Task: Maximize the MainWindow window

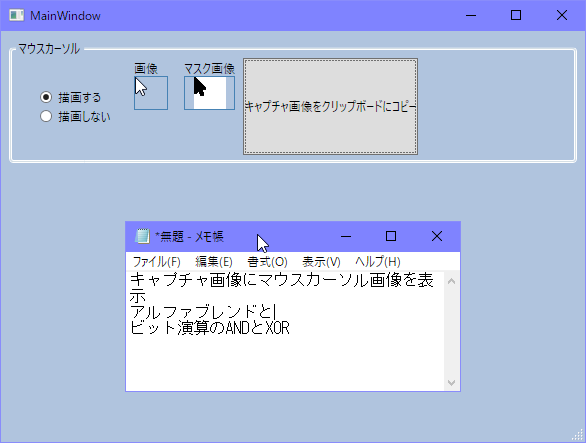Action: (516, 15)
